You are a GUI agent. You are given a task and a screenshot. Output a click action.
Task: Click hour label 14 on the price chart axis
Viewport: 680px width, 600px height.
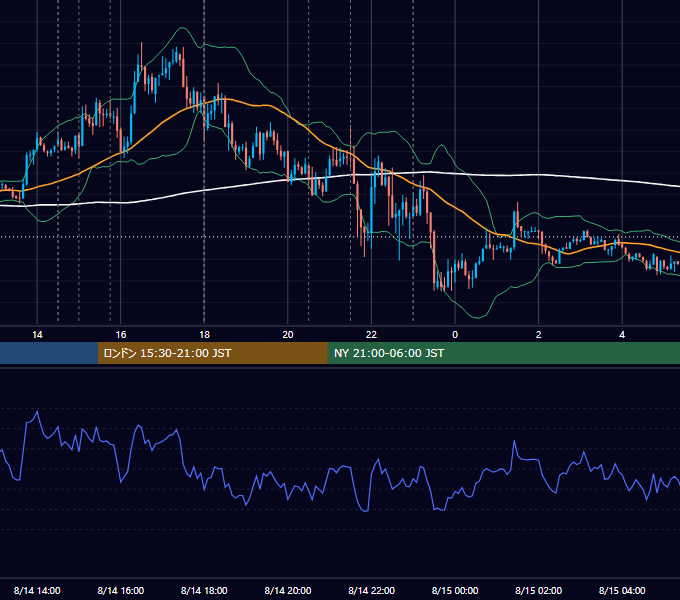(37, 334)
